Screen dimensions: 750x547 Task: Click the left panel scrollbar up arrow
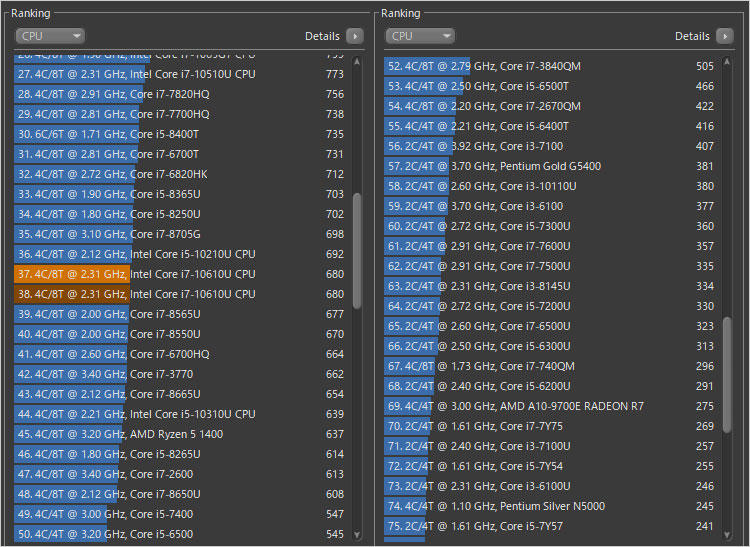pyautogui.click(x=357, y=62)
